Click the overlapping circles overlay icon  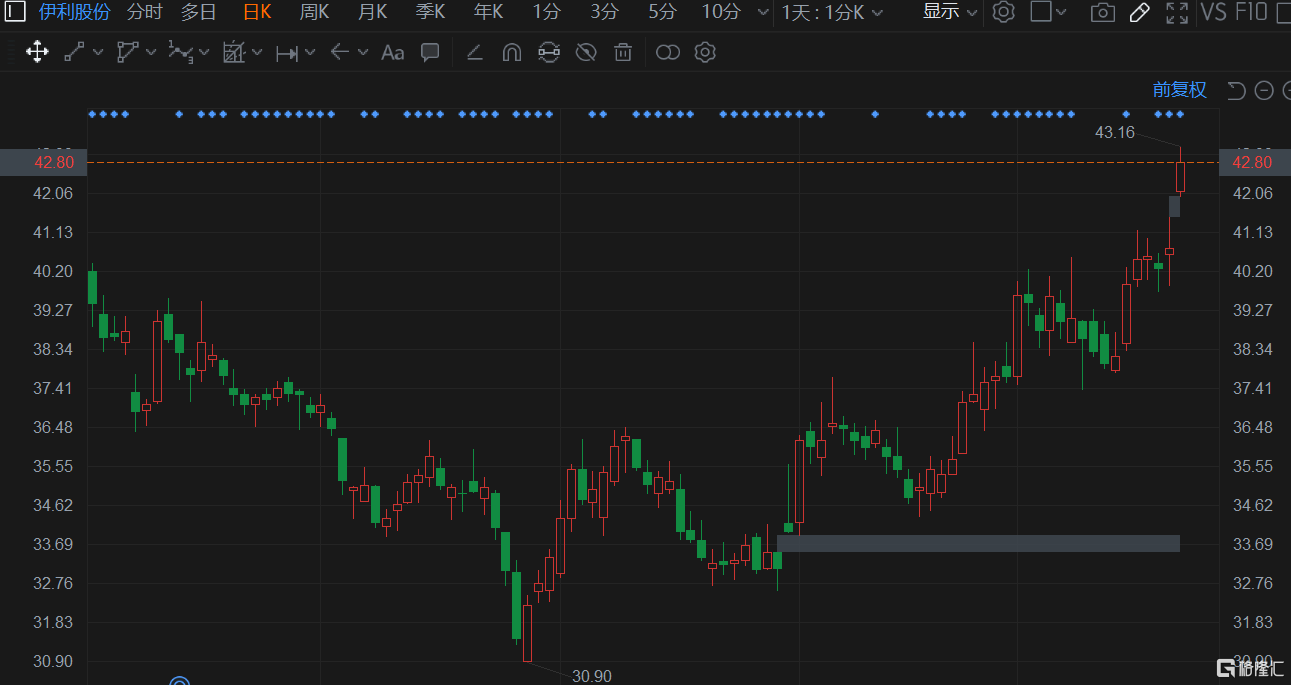(668, 52)
